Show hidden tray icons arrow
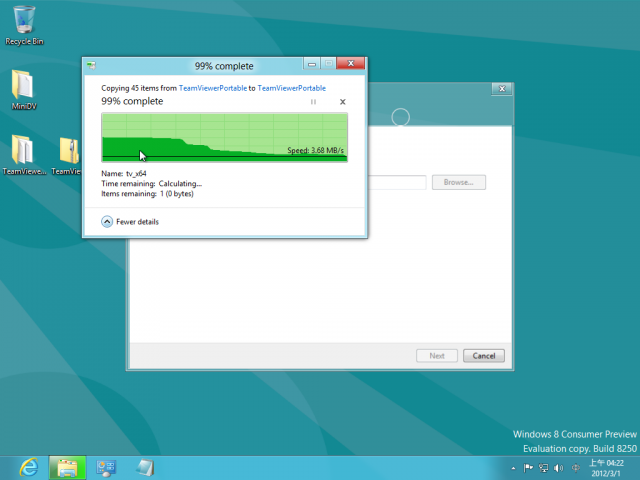The image size is (640, 480). [x=513, y=468]
